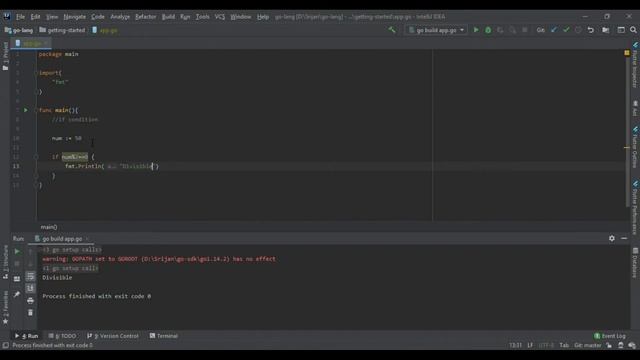Open the Edit menu
The width and height of the screenshot is (640, 360).
pyautogui.click(x=36, y=17)
